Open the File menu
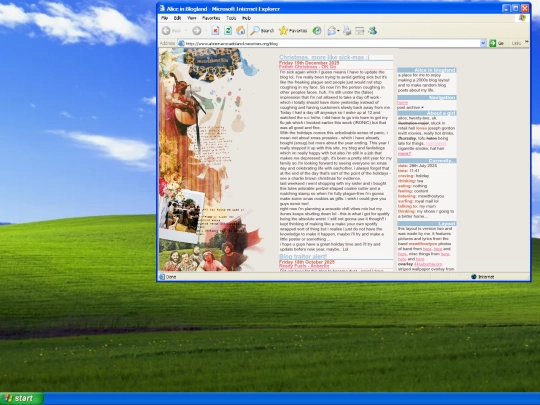 pos(164,18)
